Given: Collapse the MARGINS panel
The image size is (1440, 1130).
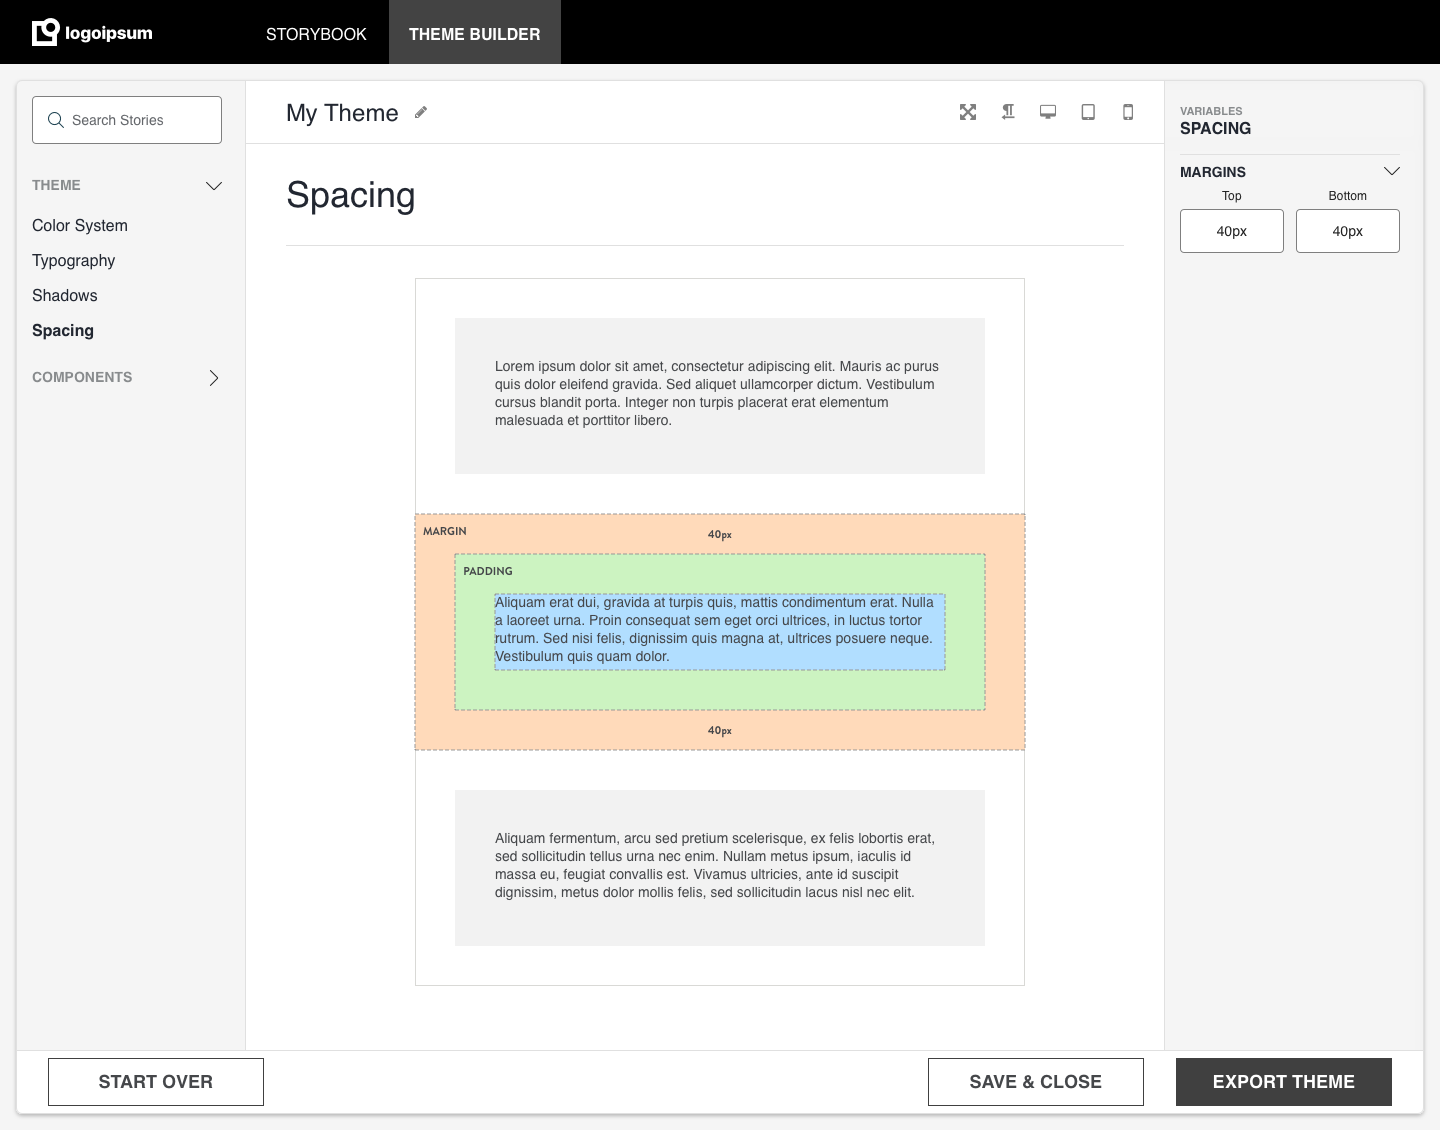Looking at the screenshot, I should (1392, 171).
